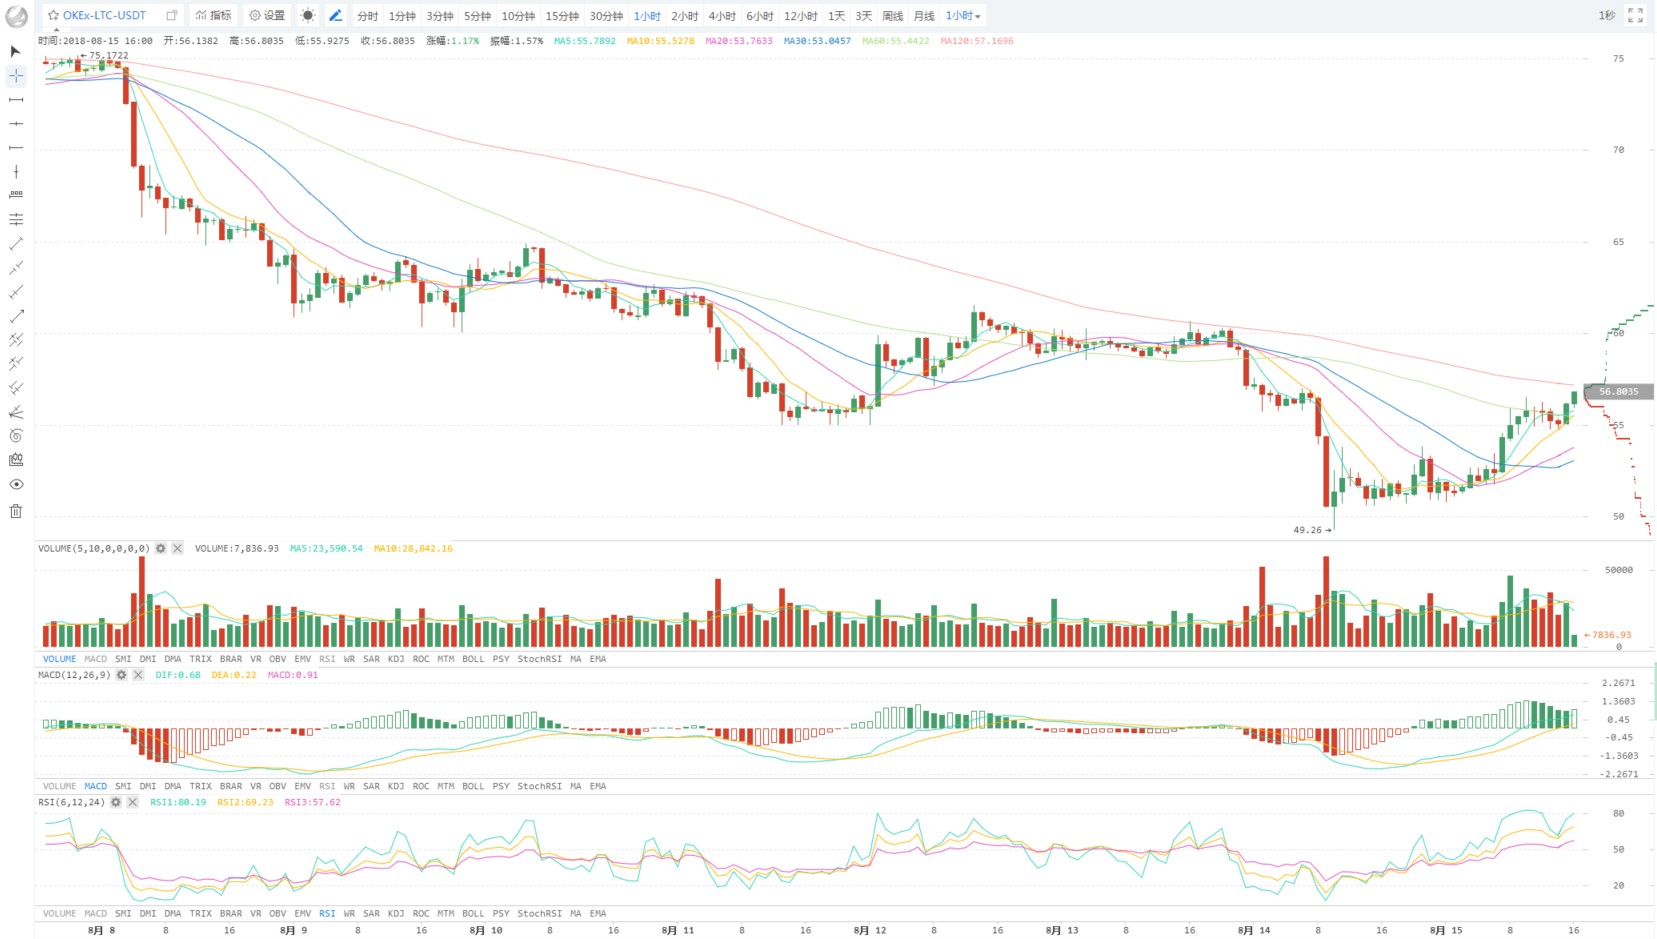The height and width of the screenshot is (939, 1657).
Task: Select the three horizontal lines drawing tool
Action: click(16, 220)
